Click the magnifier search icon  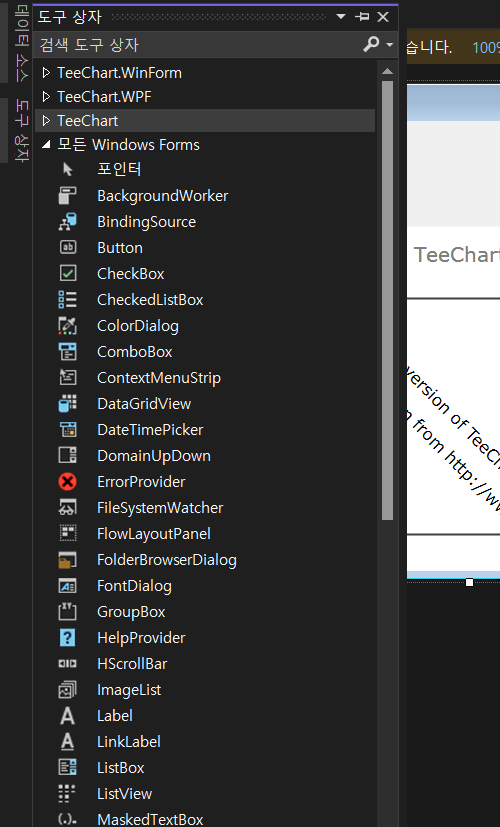pyautogui.click(x=371, y=44)
